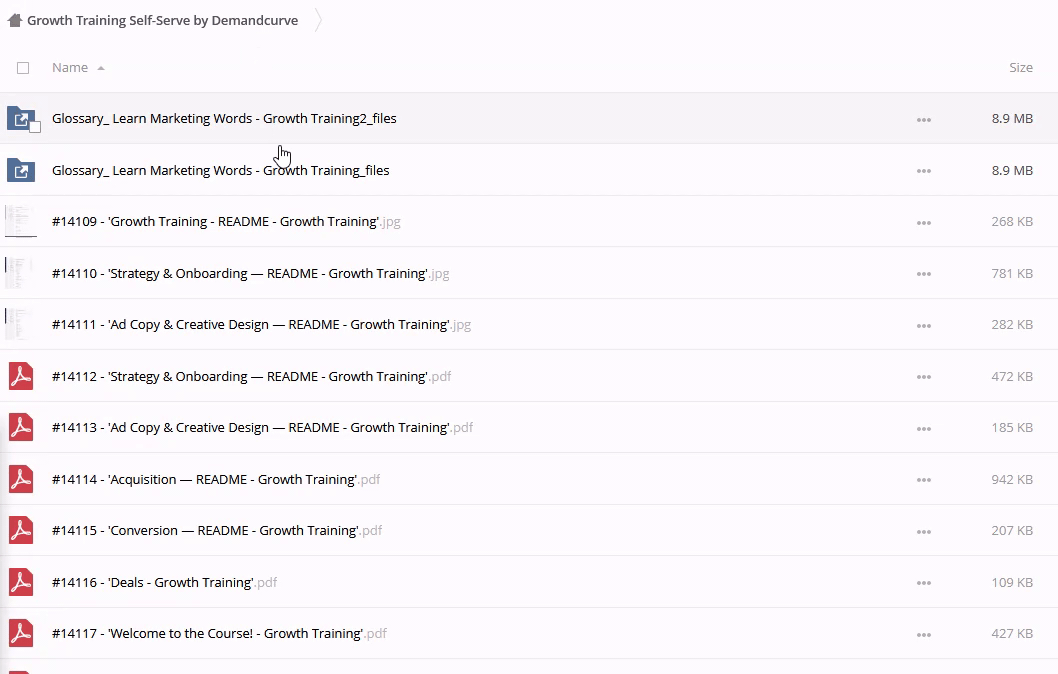Click the PDF icon for #14114 Acquisition README
This screenshot has width=1058, height=674.
21,480
